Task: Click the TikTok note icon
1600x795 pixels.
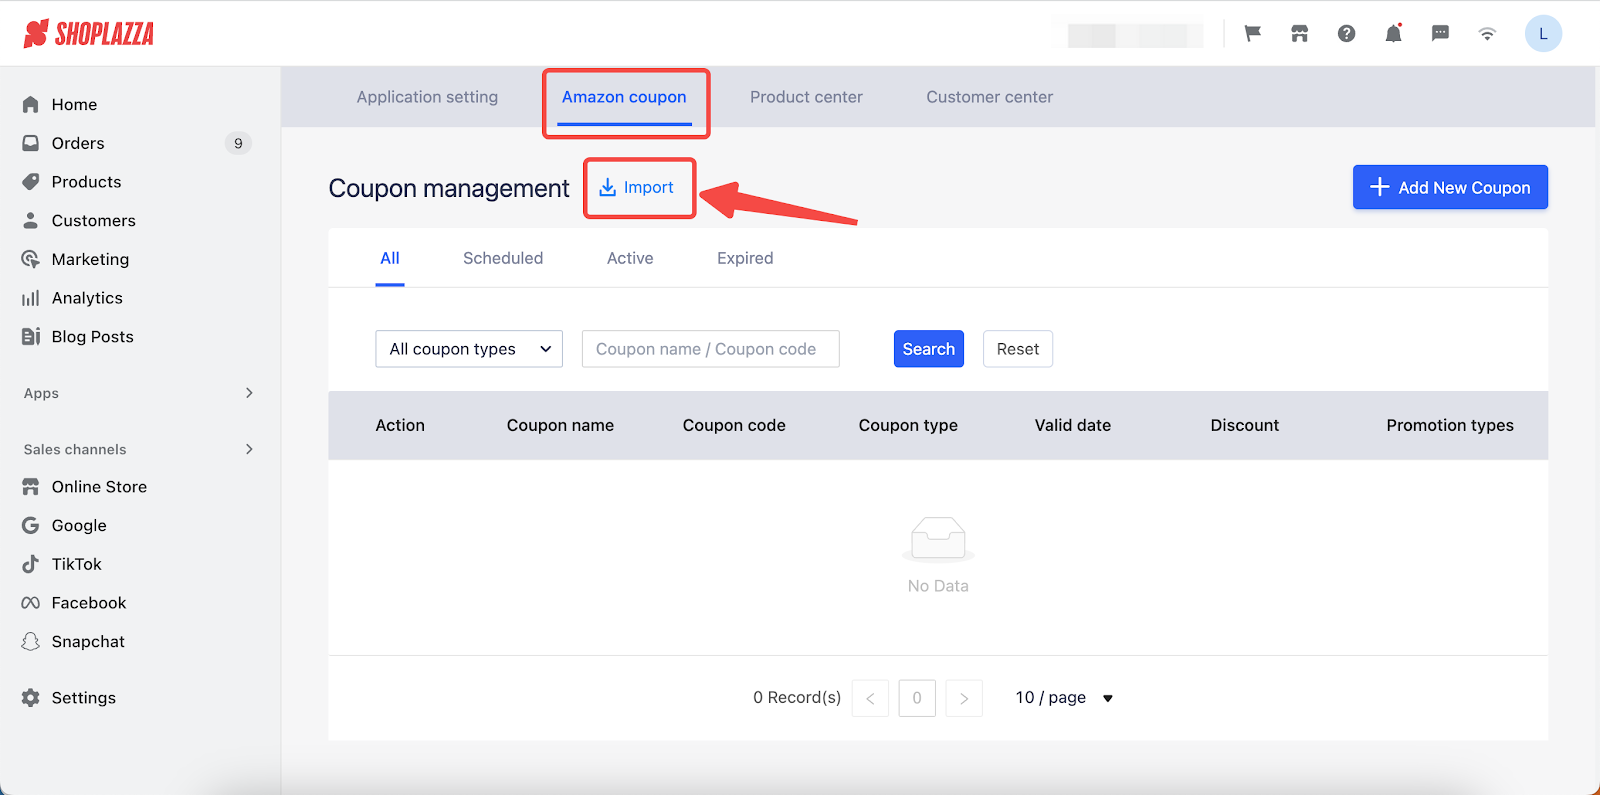Action: click(x=31, y=564)
